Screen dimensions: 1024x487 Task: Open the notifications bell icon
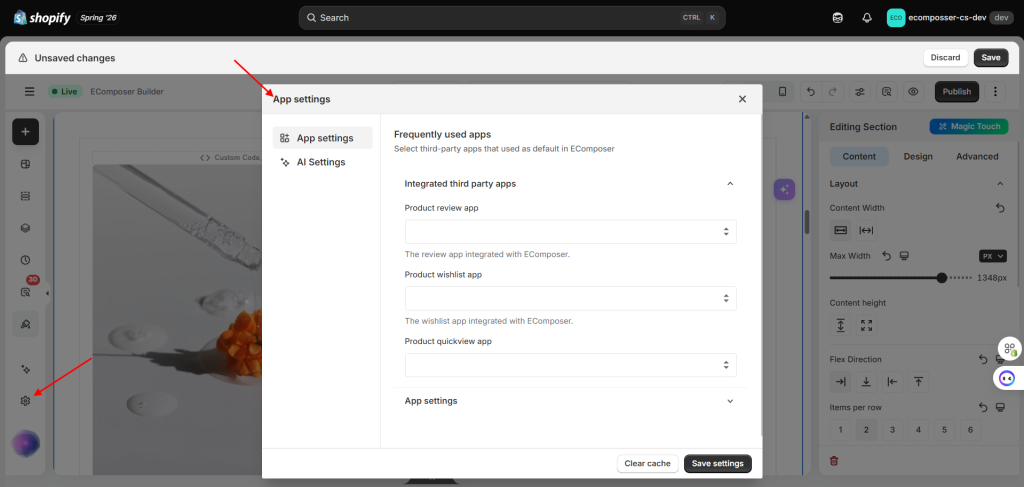[x=867, y=18]
